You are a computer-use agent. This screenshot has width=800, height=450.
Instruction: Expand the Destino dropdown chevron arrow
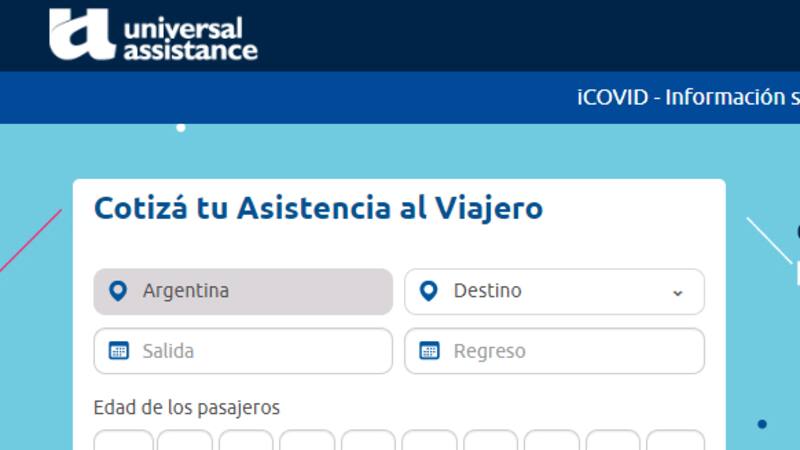pyautogui.click(x=677, y=292)
